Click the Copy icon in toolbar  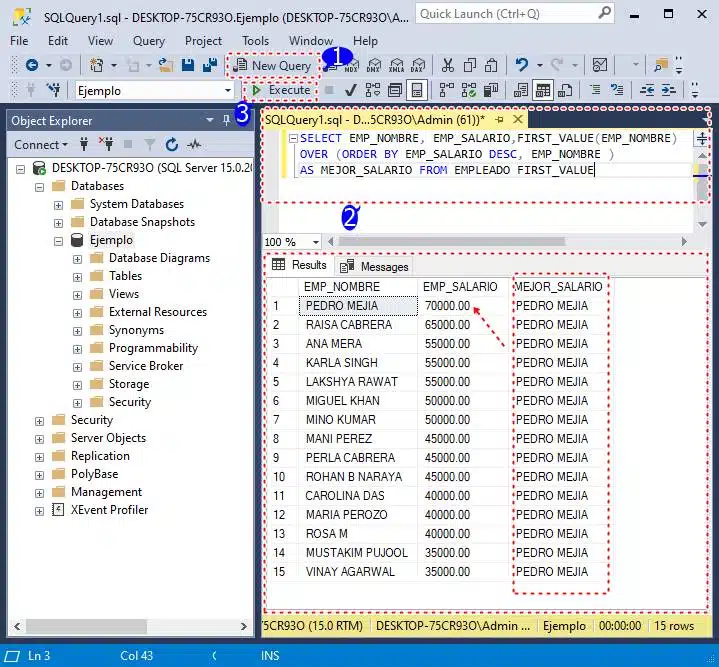[470, 65]
